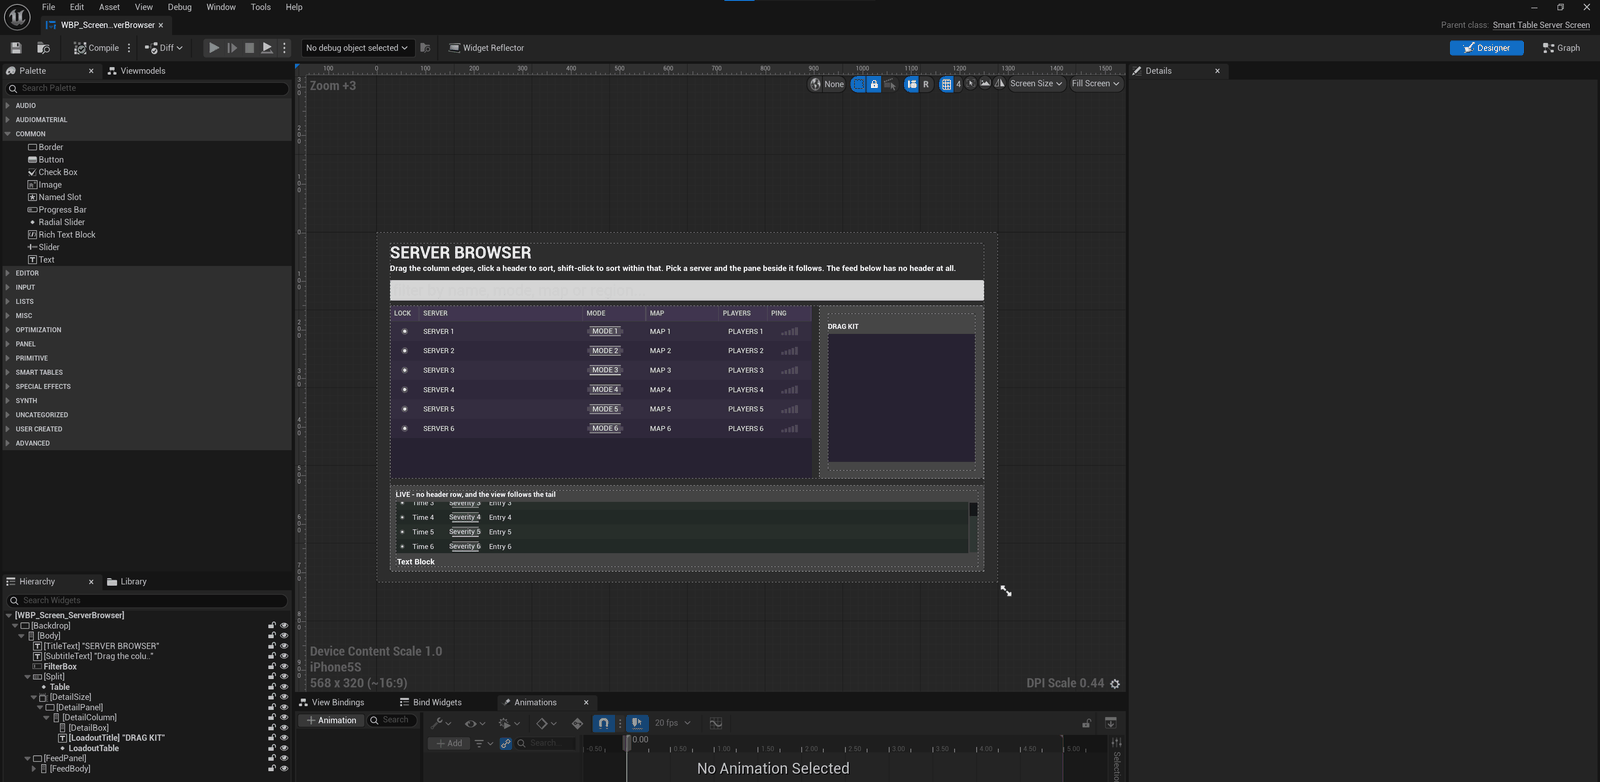The image size is (1600, 782).
Task: Open the Fill Screen dropdown
Action: coord(1096,84)
